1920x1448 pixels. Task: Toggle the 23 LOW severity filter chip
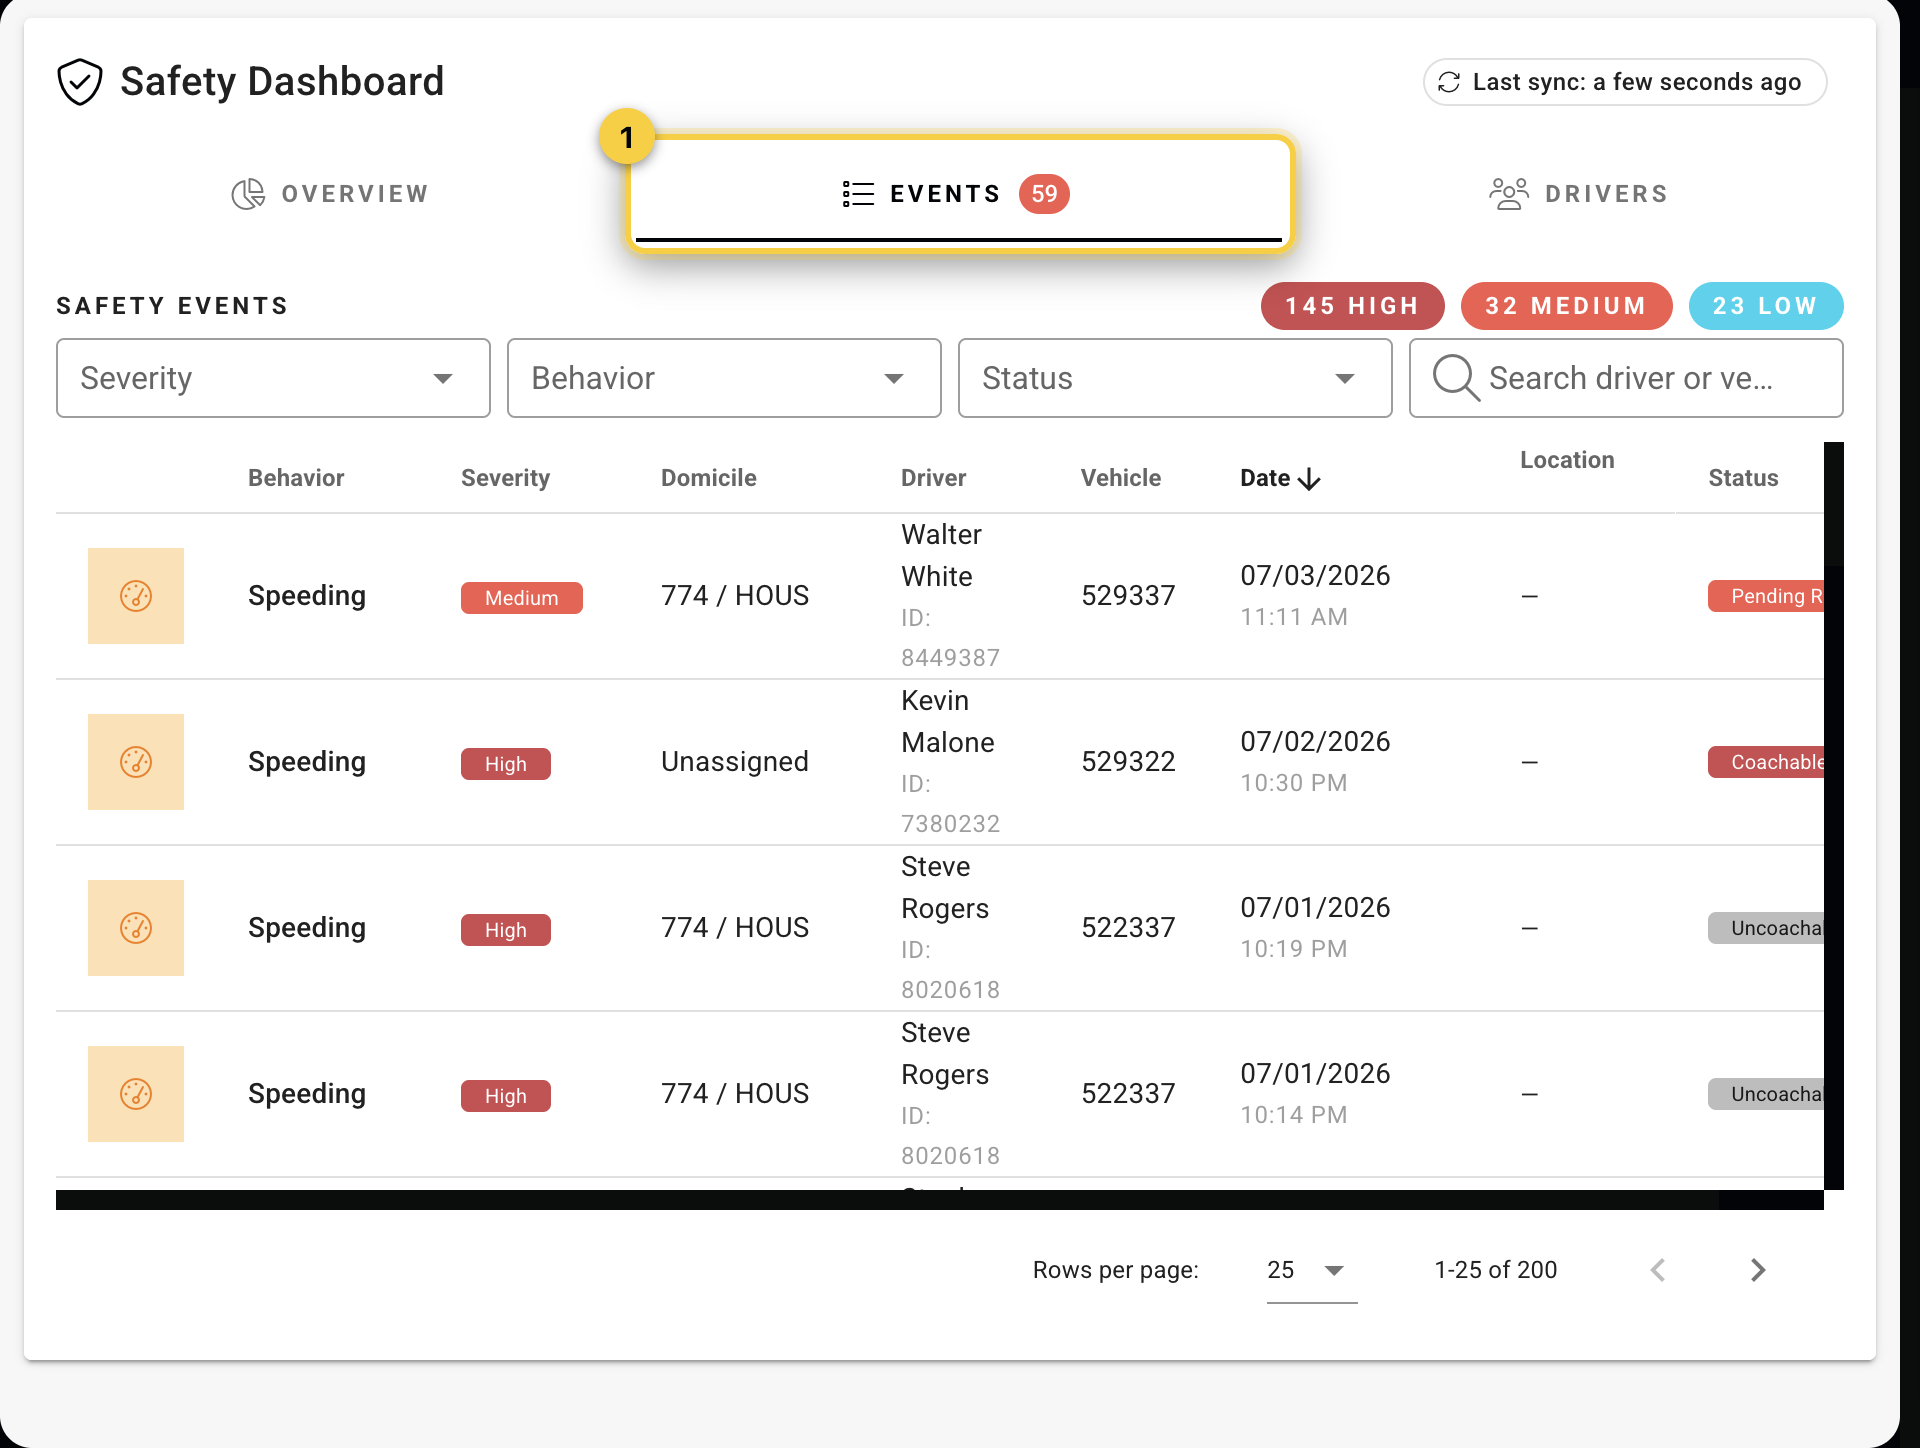click(x=1765, y=306)
